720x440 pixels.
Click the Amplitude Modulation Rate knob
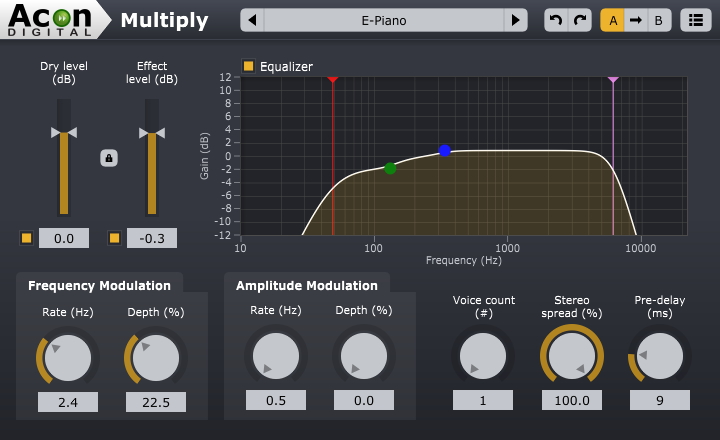coord(276,356)
